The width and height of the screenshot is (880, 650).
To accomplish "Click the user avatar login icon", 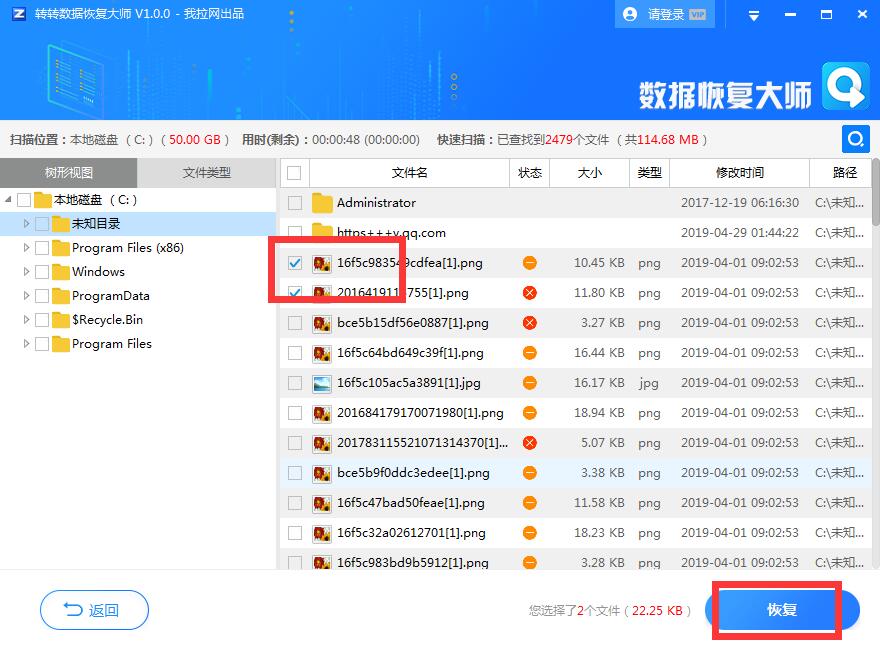I will point(629,14).
